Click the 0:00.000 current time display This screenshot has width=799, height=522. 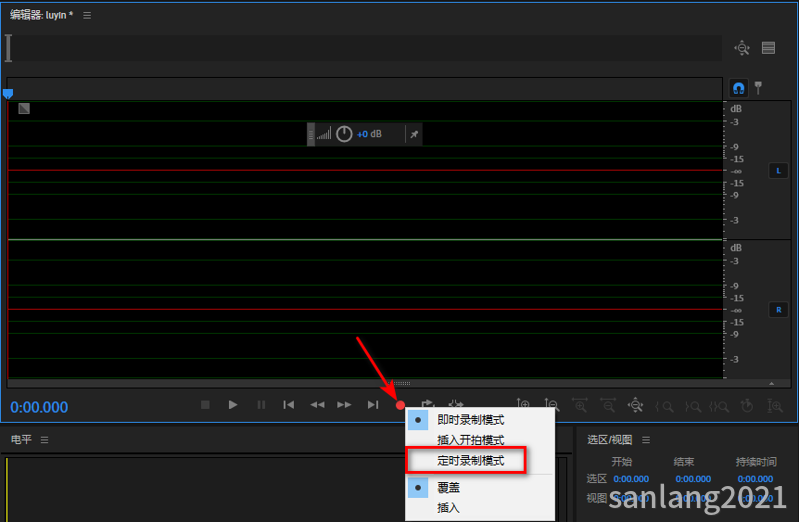[x=39, y=407]
